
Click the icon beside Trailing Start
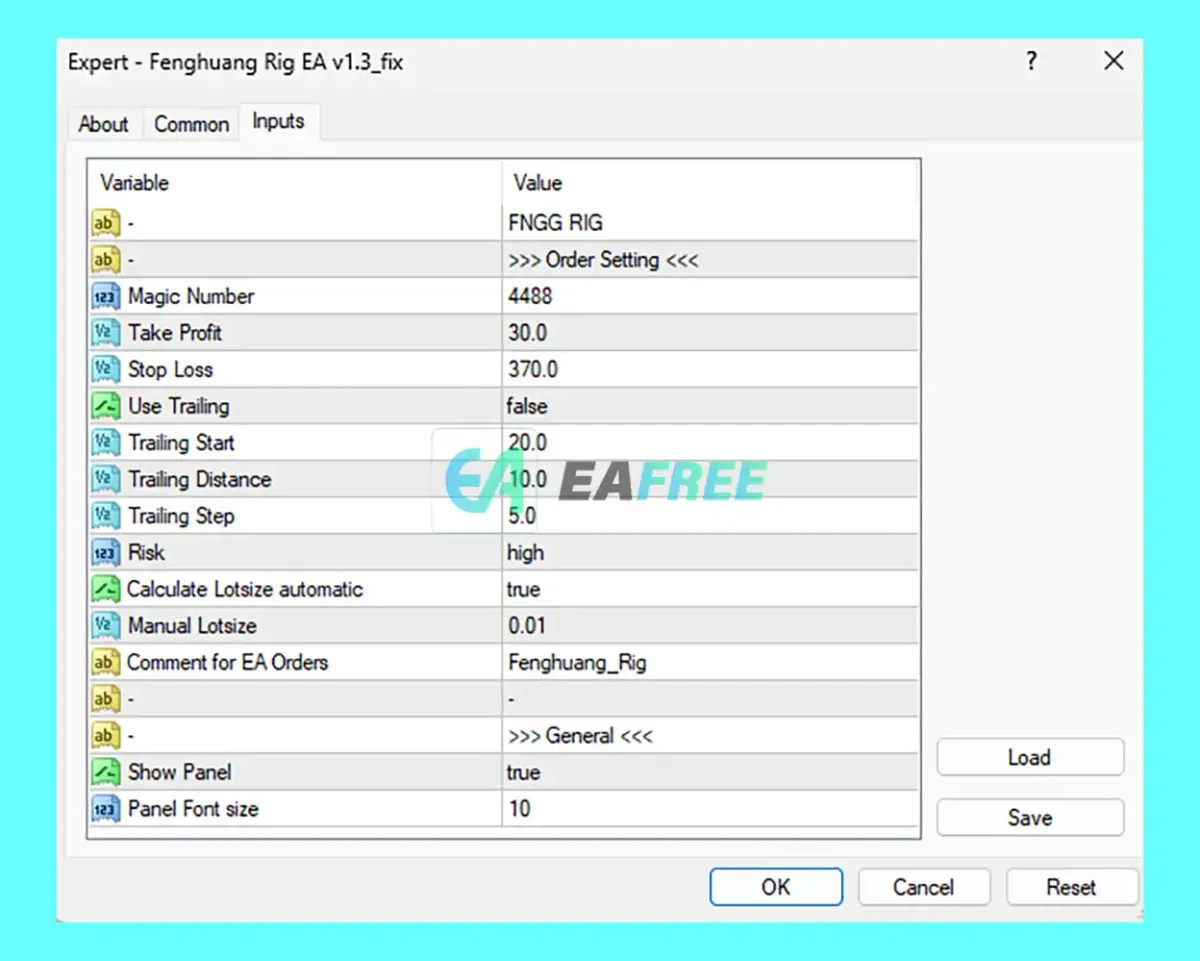pyautogui.click(x=105, y=443)
